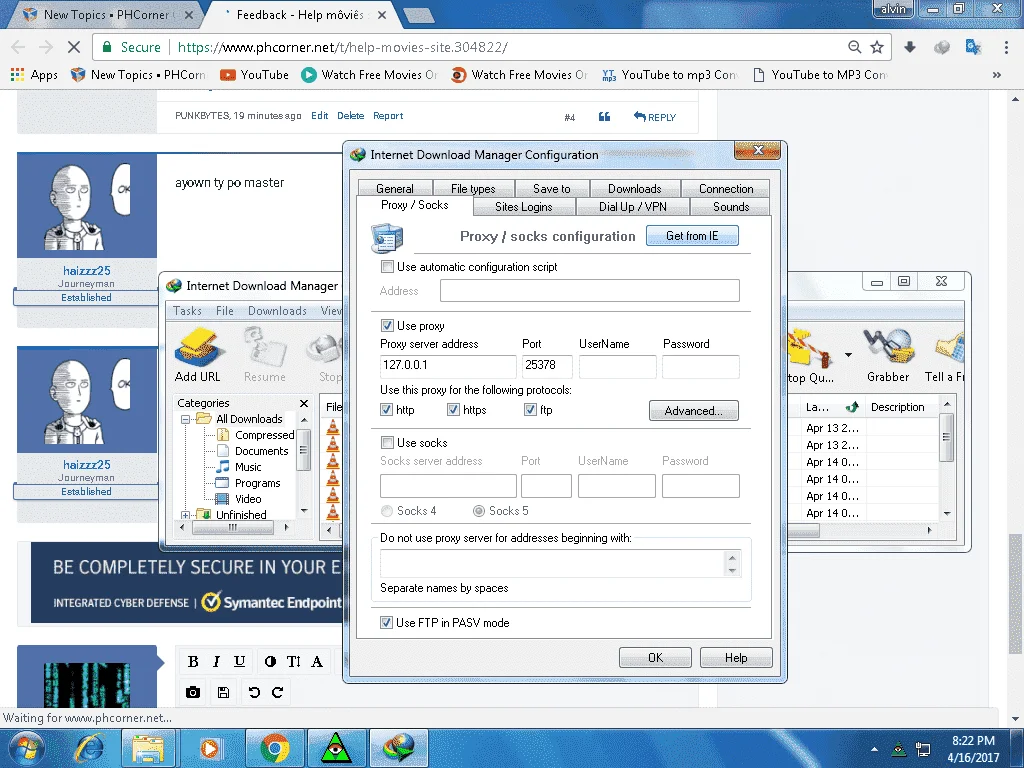Click the automatic configuration Address field

[590, 291]
